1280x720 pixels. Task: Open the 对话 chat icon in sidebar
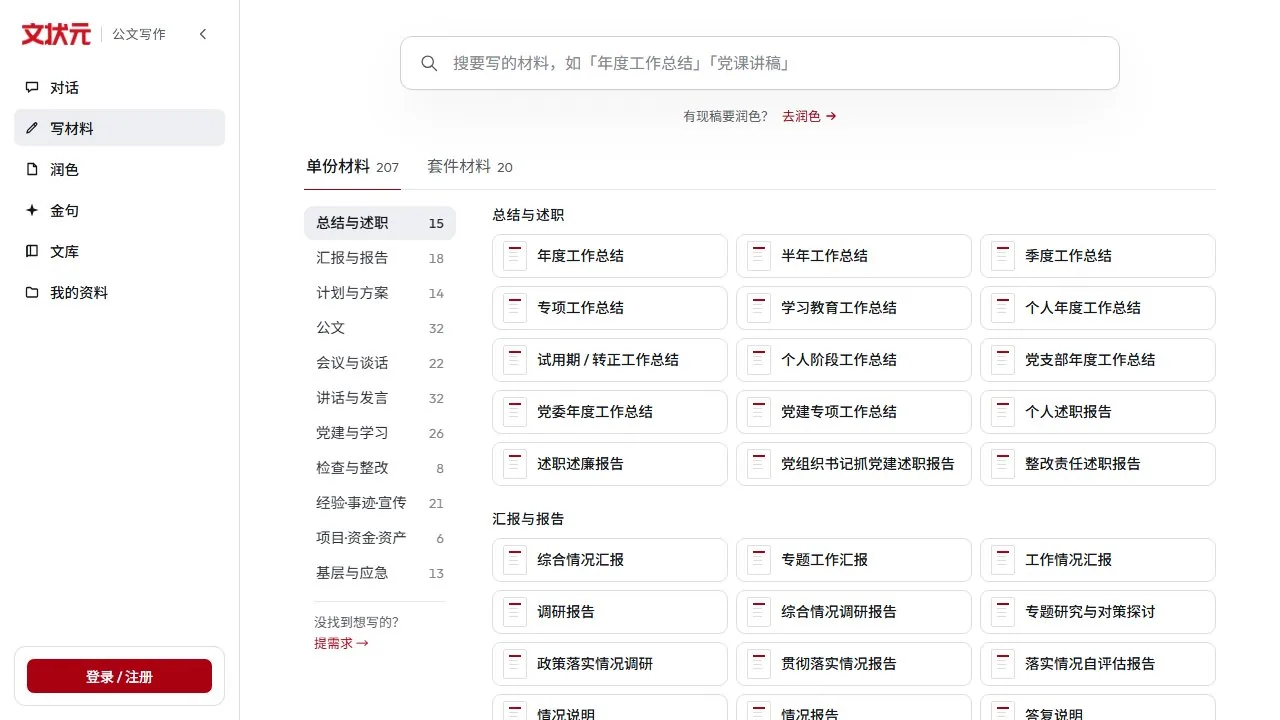(32, 88)
